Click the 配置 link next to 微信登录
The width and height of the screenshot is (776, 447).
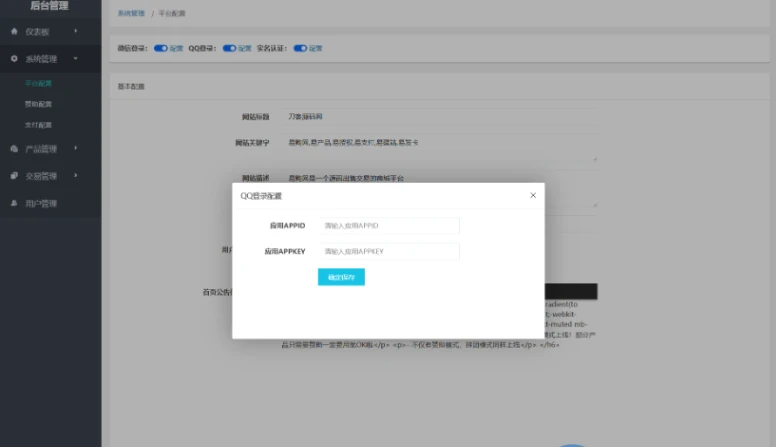point(176,48)
